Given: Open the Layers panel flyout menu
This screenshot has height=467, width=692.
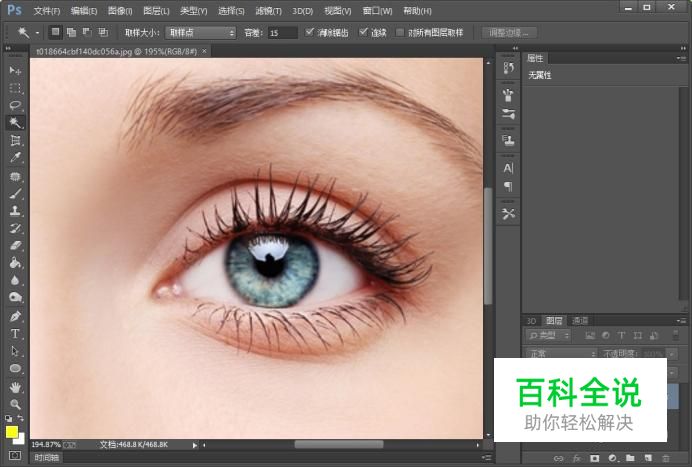Looking at the screenshot, I should pyautogui.click(x=682, y=320).
